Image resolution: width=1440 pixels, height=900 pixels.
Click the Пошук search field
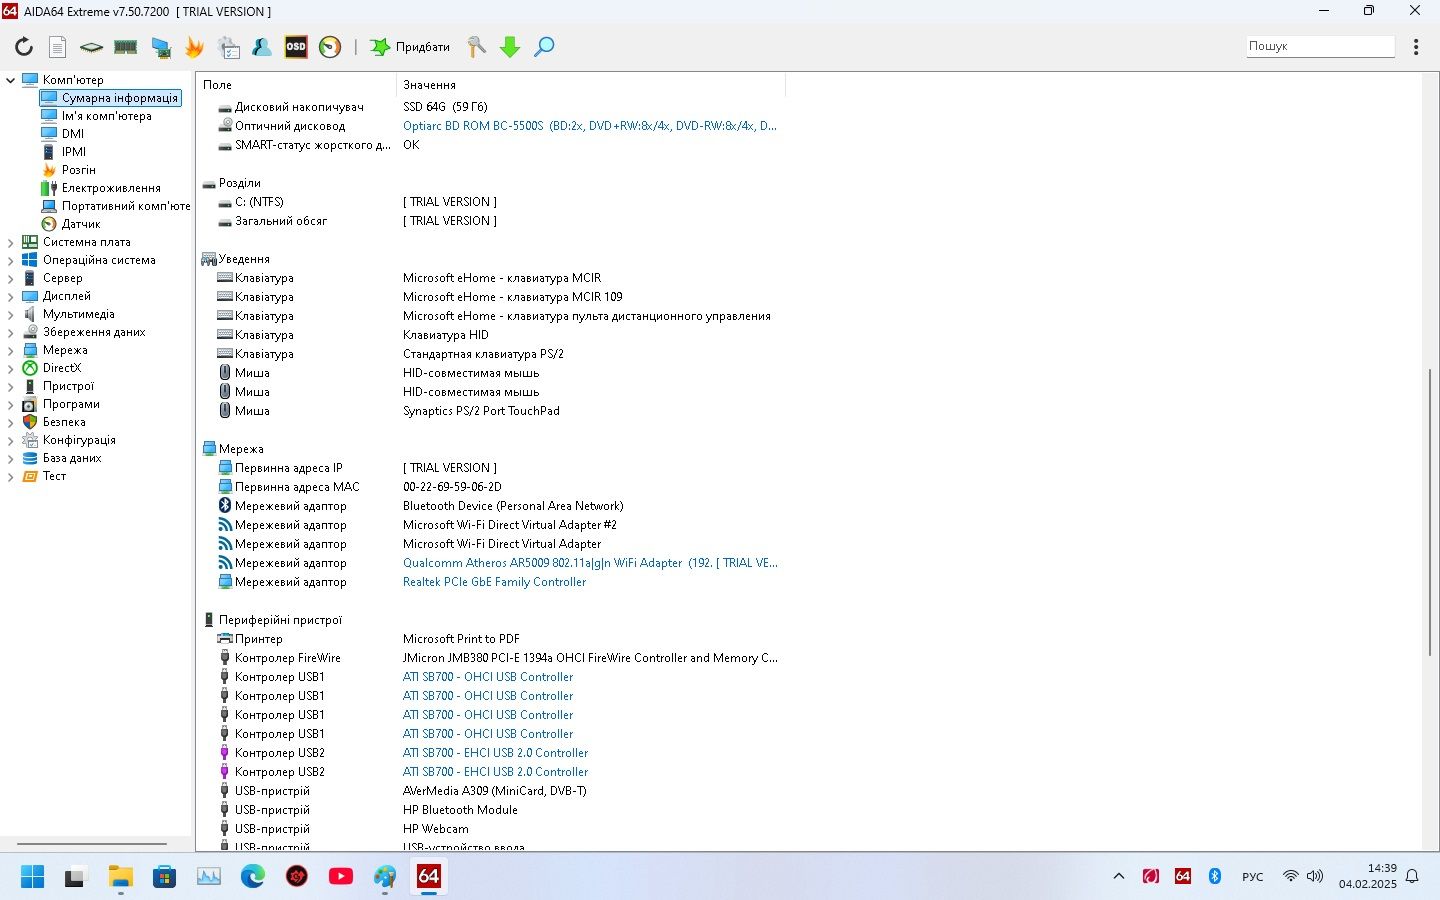pyautogui.click(x=1320, y=46)
